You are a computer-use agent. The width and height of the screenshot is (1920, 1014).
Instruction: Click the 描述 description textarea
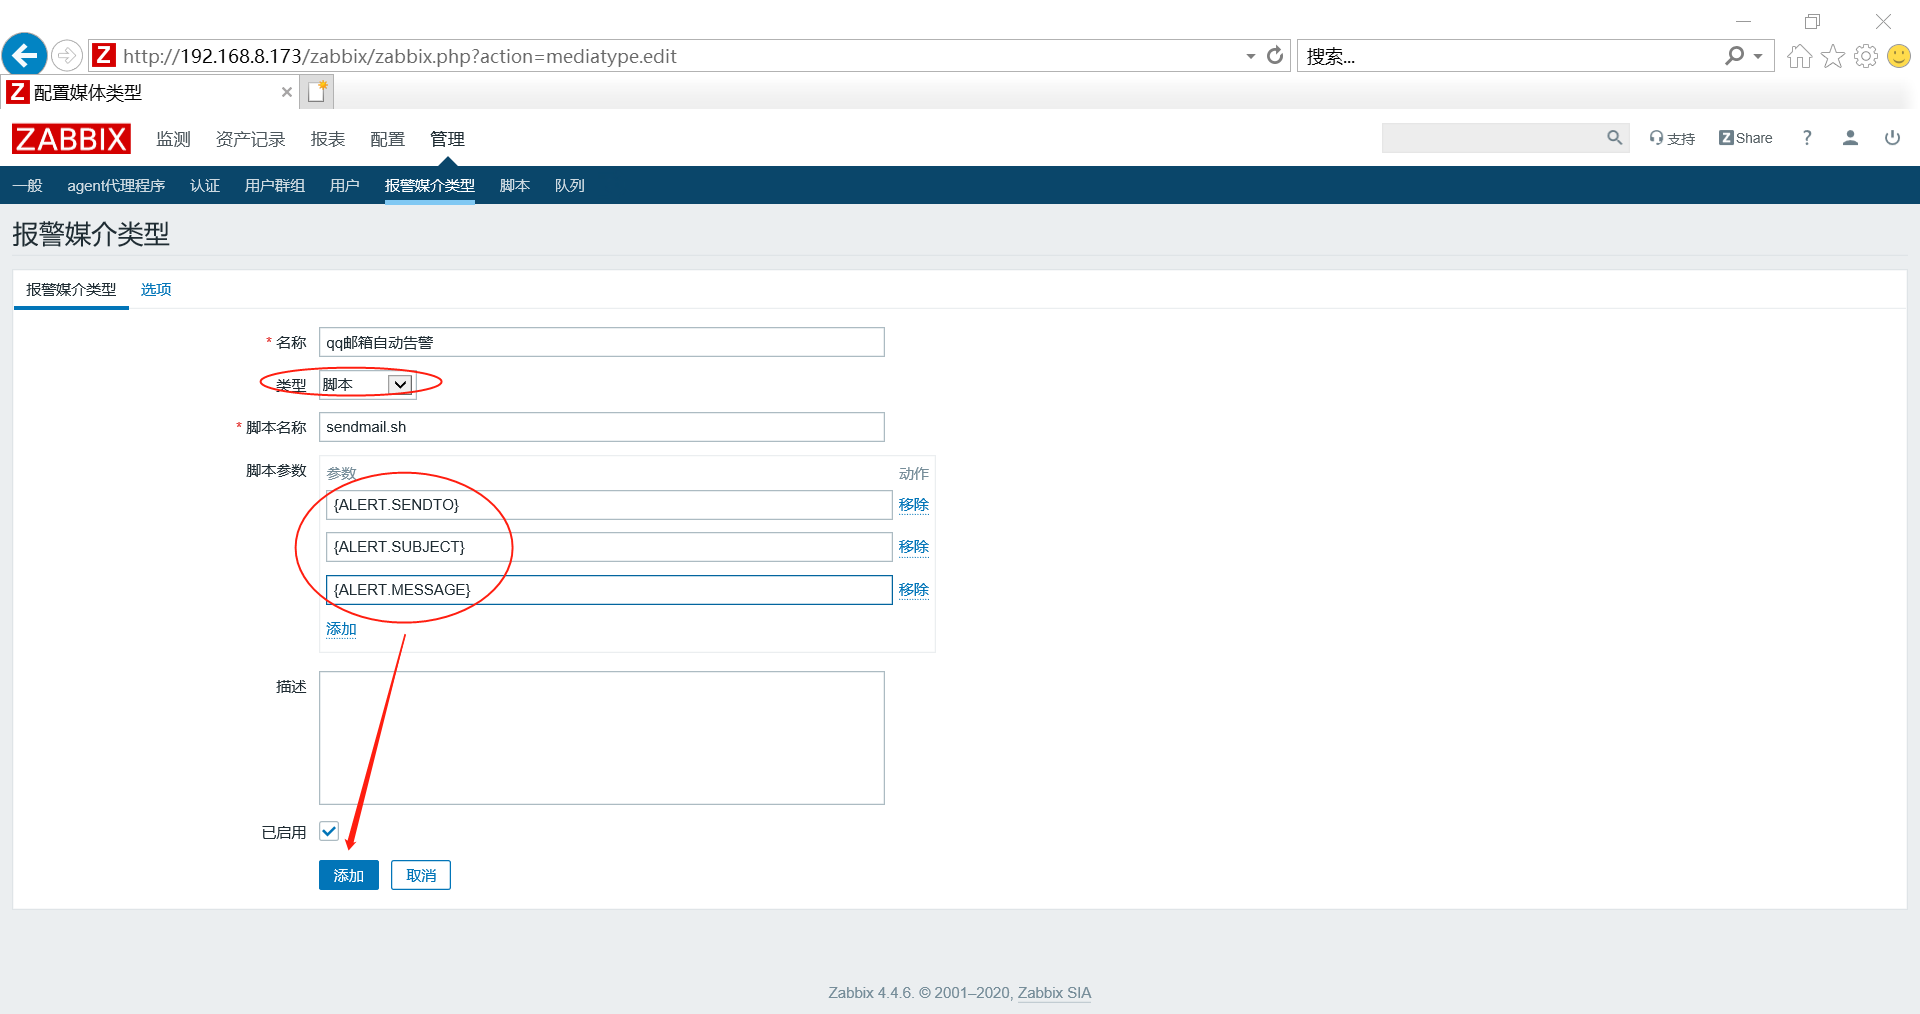click(x=602, y=738)
